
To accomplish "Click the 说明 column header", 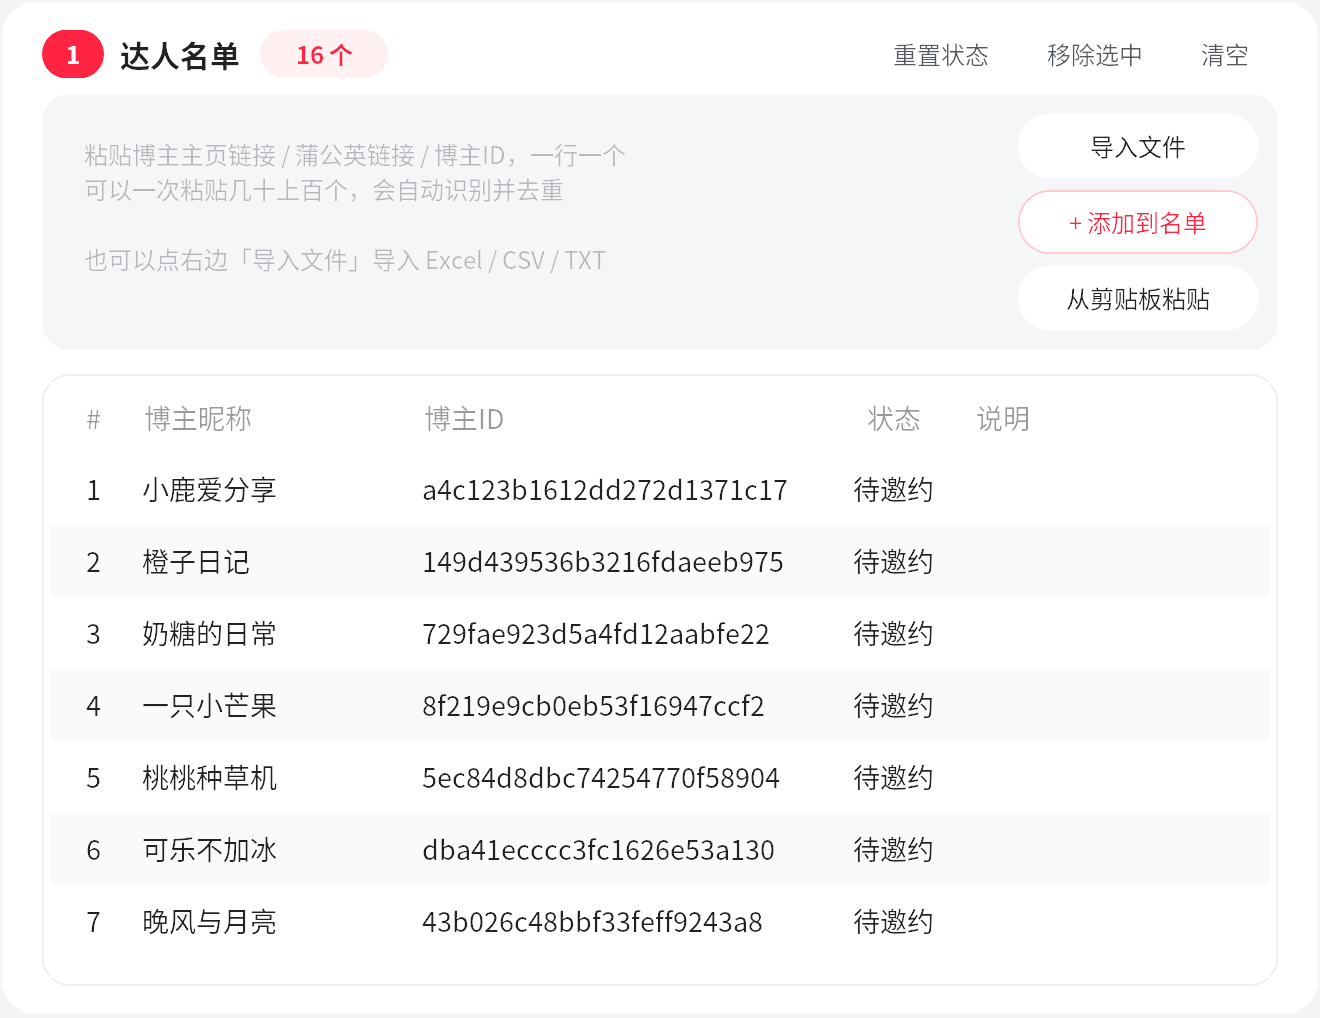I will [x=1003, y=419].
